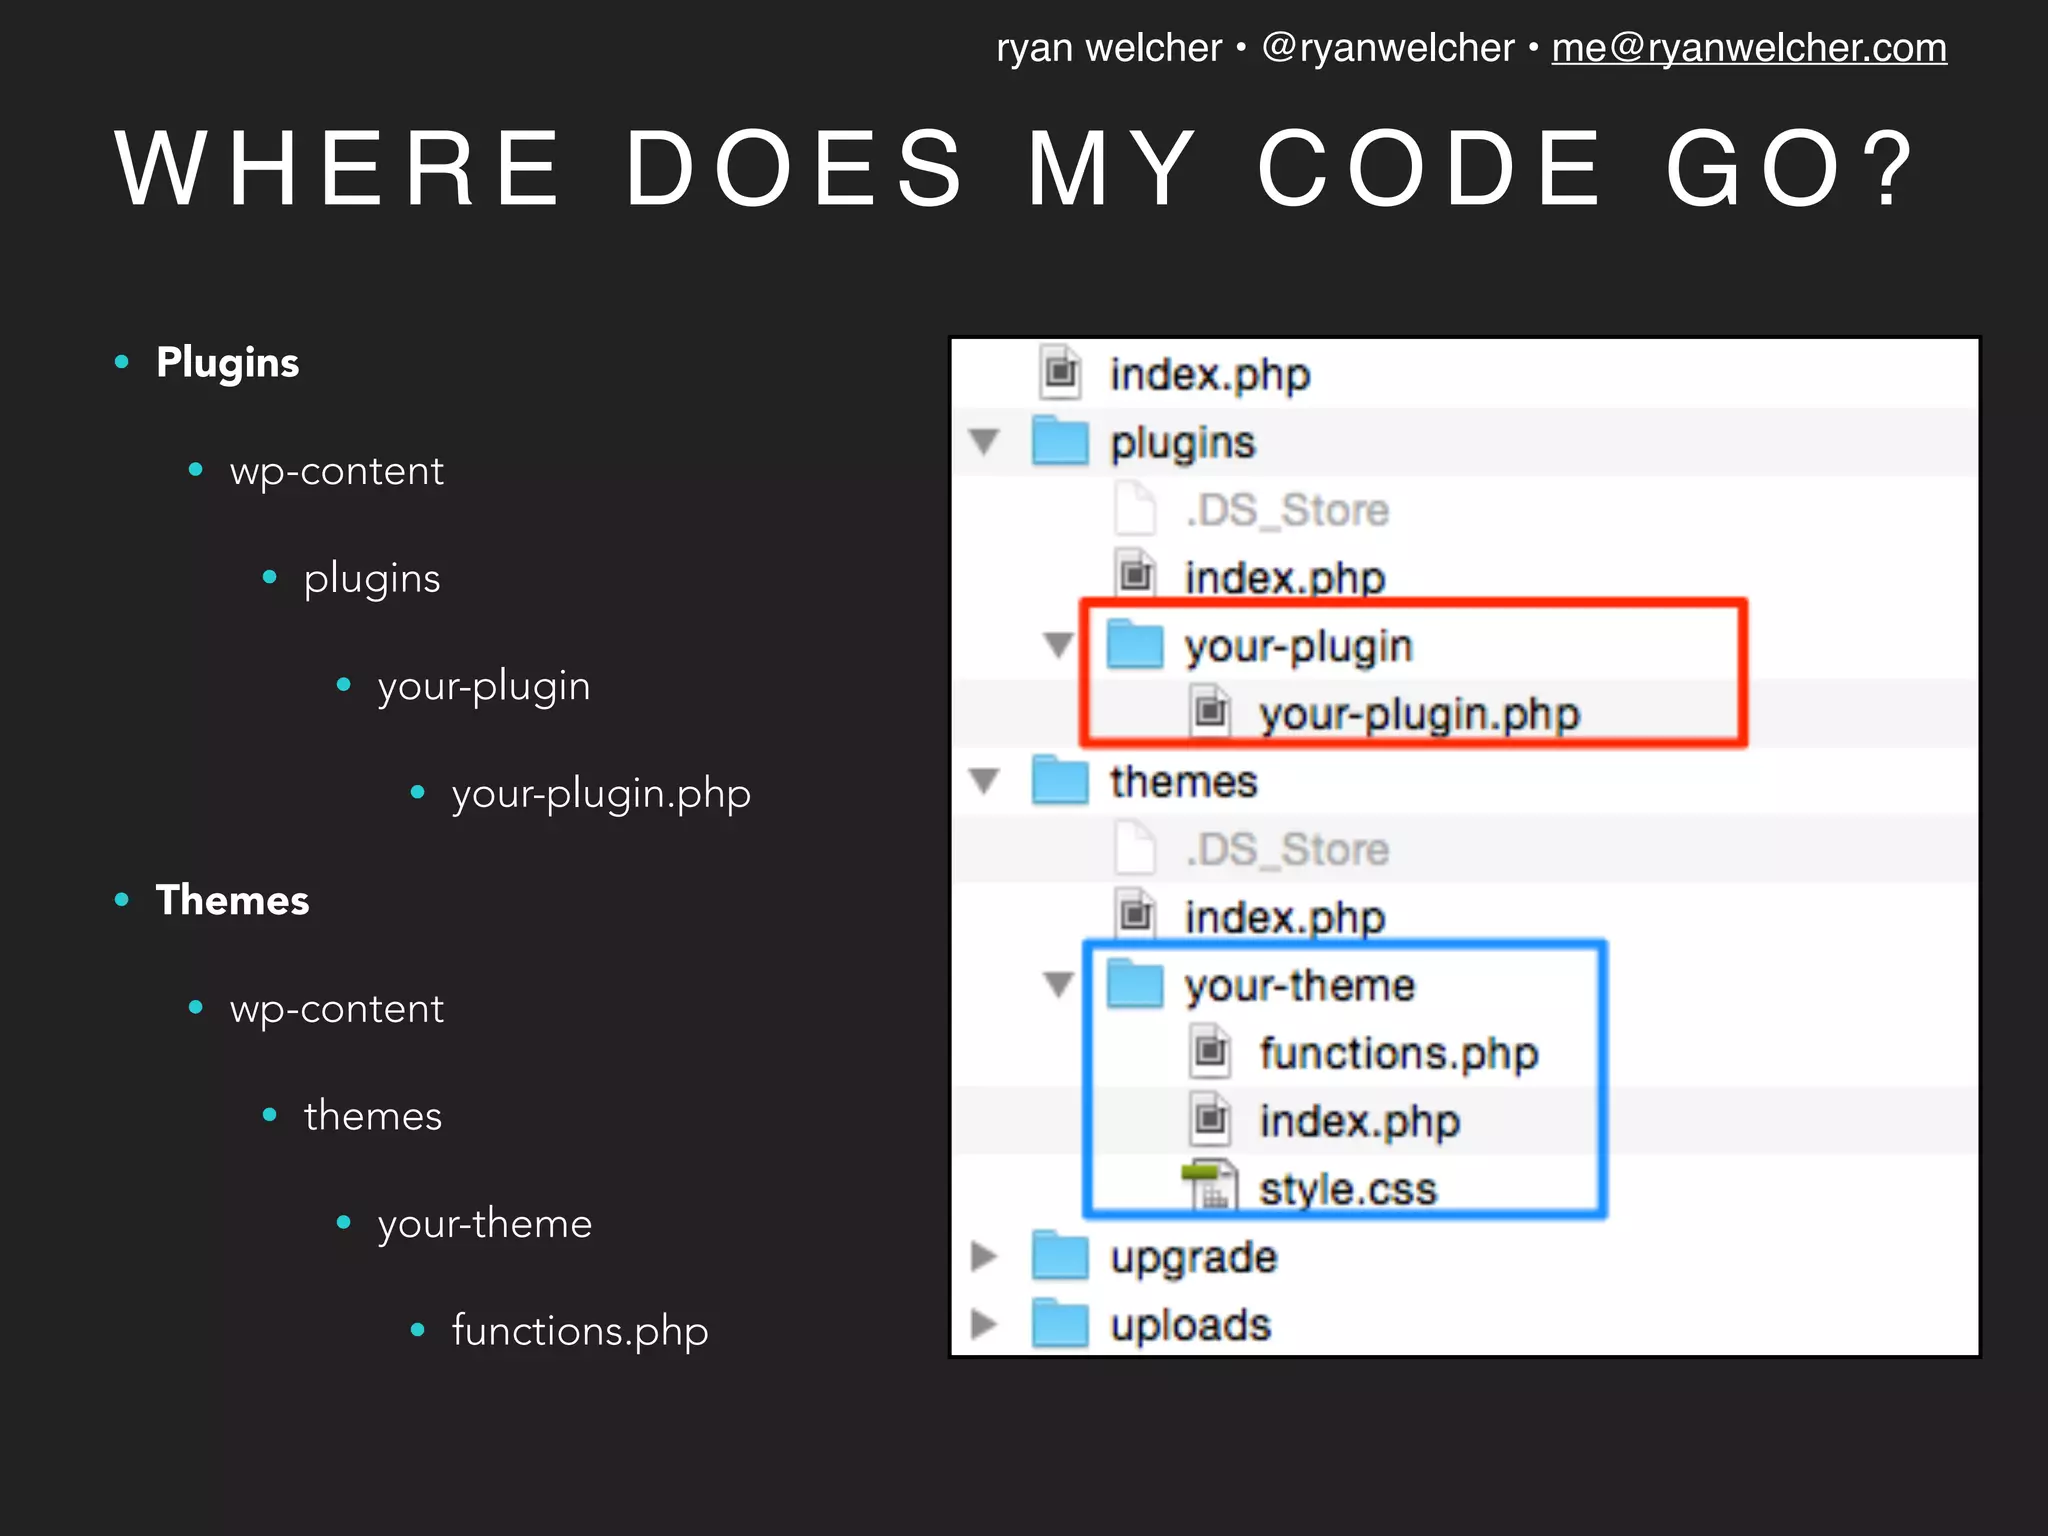This screenshot has height=1536, width=2048.
Task: Select .DS_Store name under themes folder
Action: pos(1288,850)
